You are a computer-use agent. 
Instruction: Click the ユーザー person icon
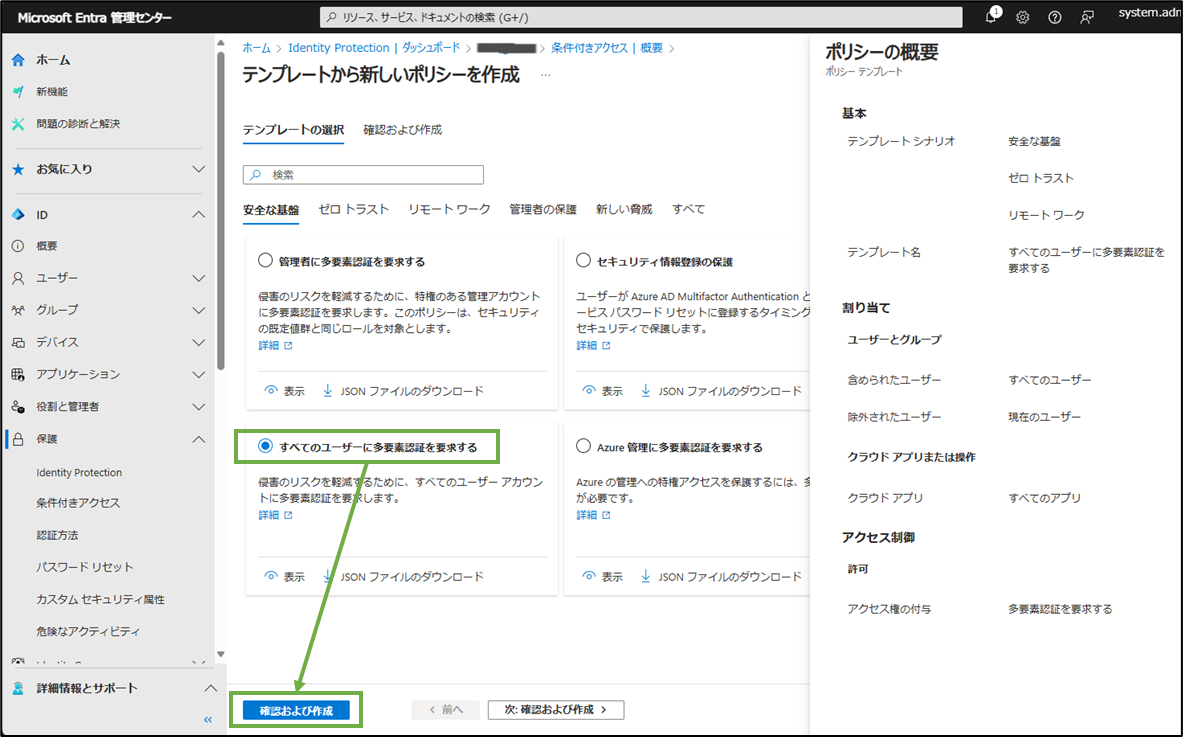click(x=18, y=278)
